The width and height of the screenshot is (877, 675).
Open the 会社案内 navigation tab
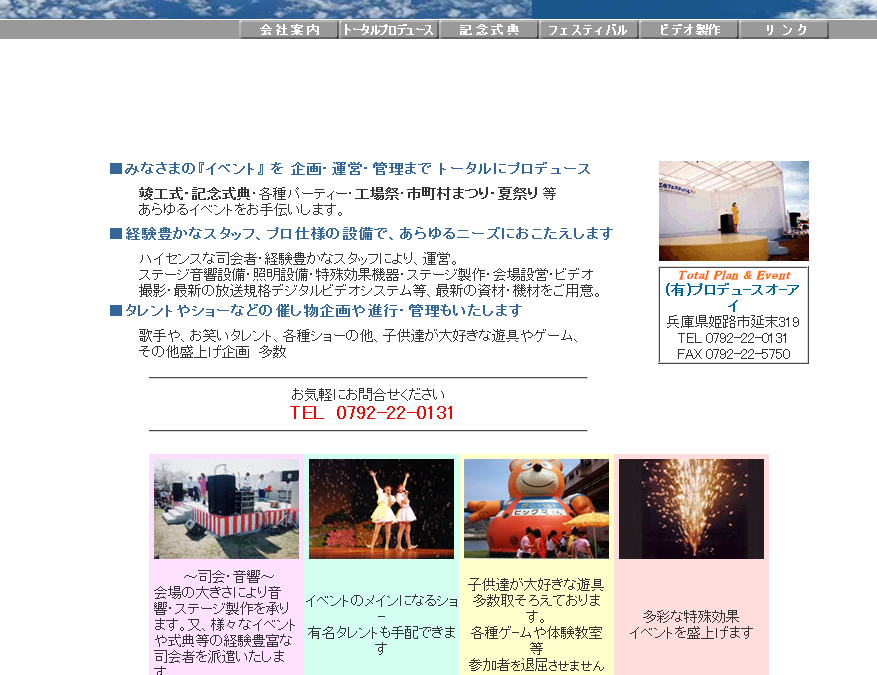coord(286,29)
